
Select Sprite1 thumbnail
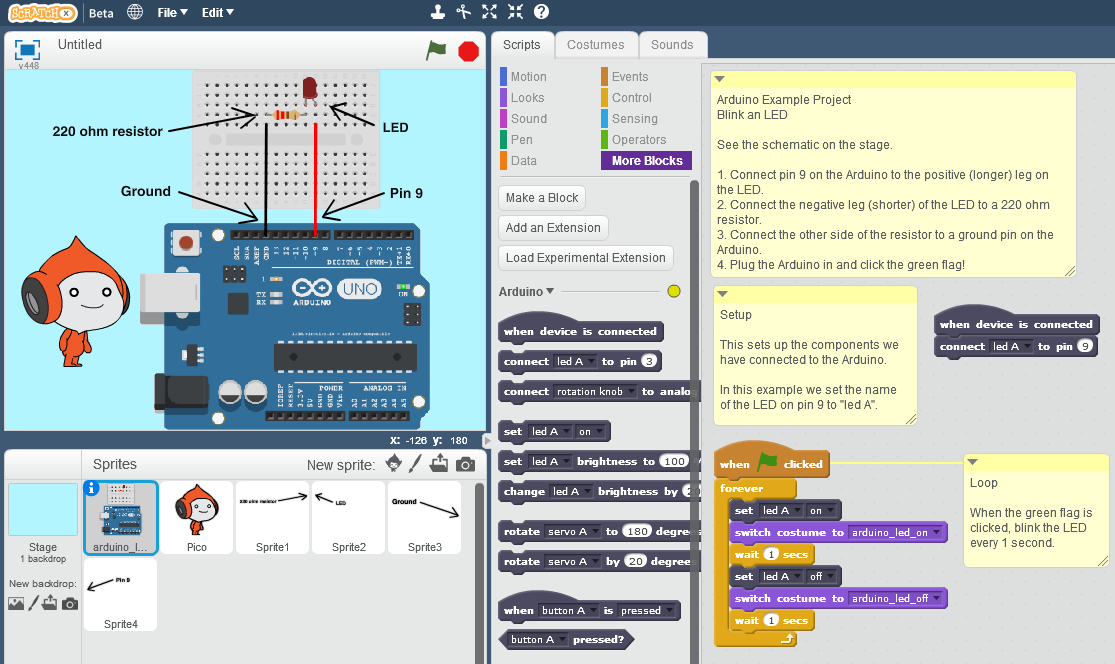(x=273, y=518)
